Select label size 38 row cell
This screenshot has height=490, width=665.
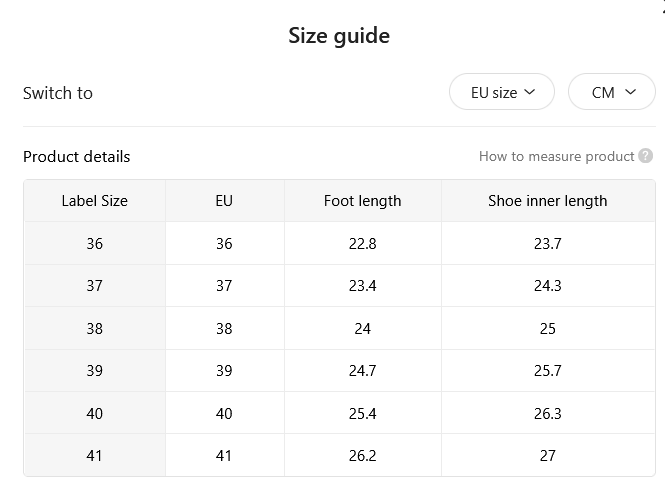coord(95,328)
